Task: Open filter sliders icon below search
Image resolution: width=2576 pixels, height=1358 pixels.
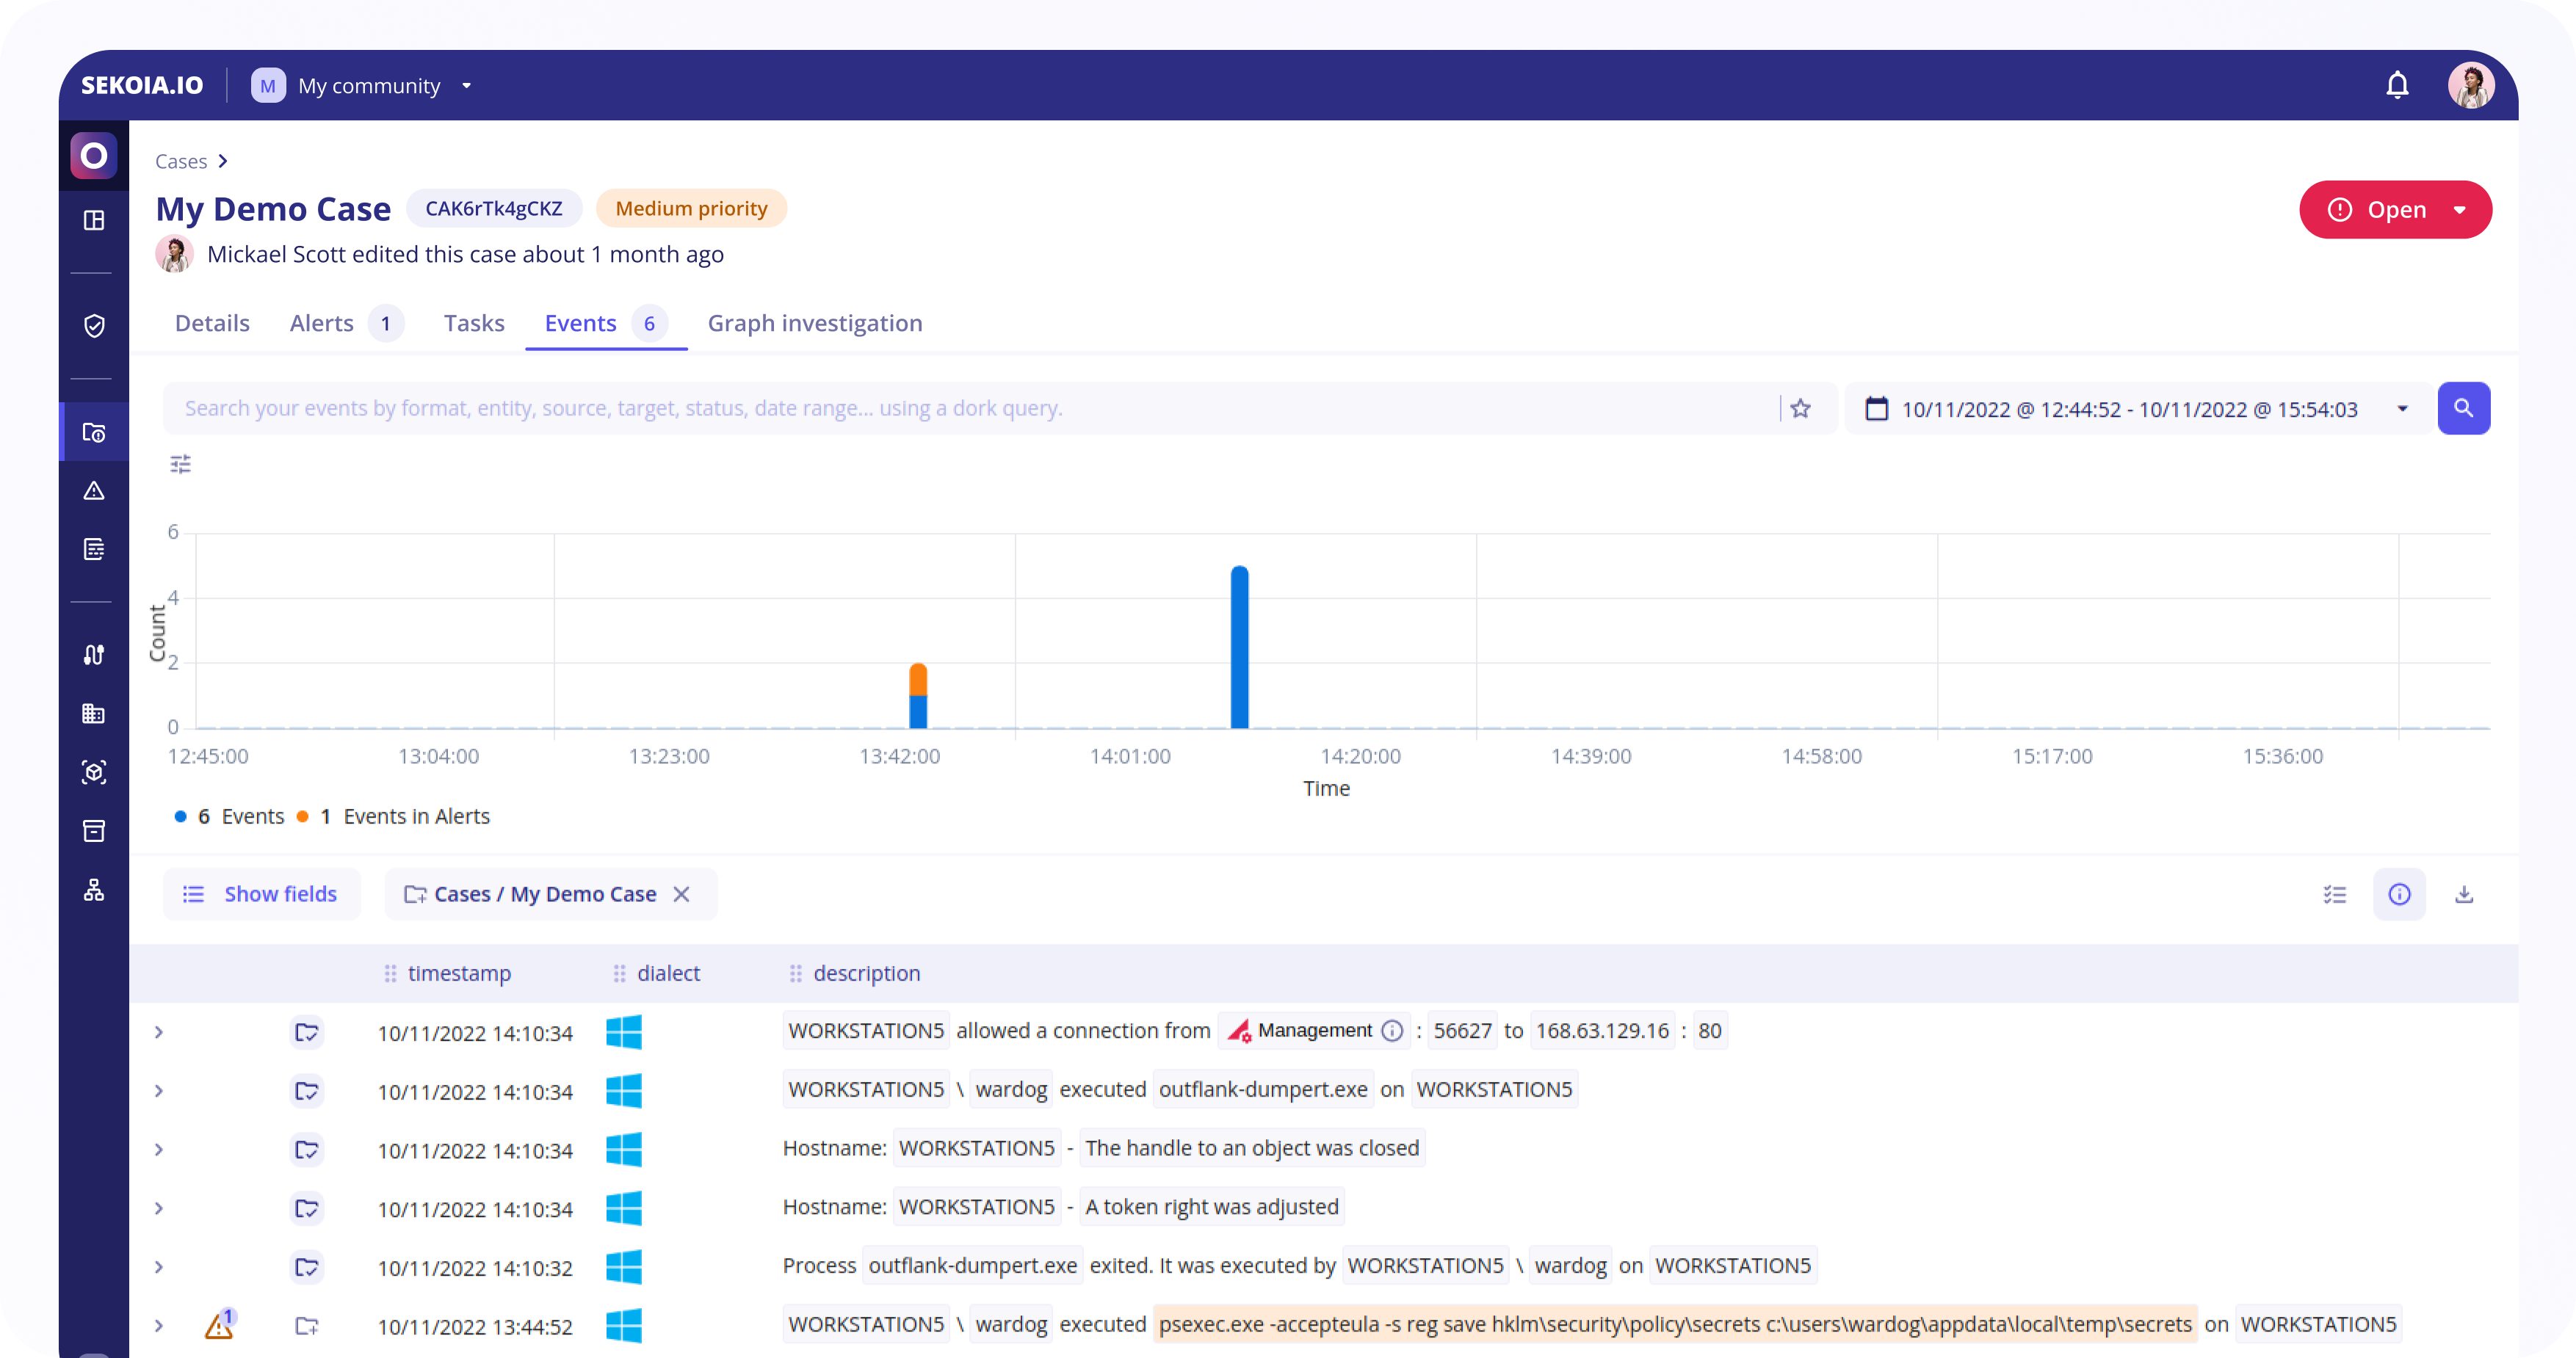Action: tap(180, 464)
